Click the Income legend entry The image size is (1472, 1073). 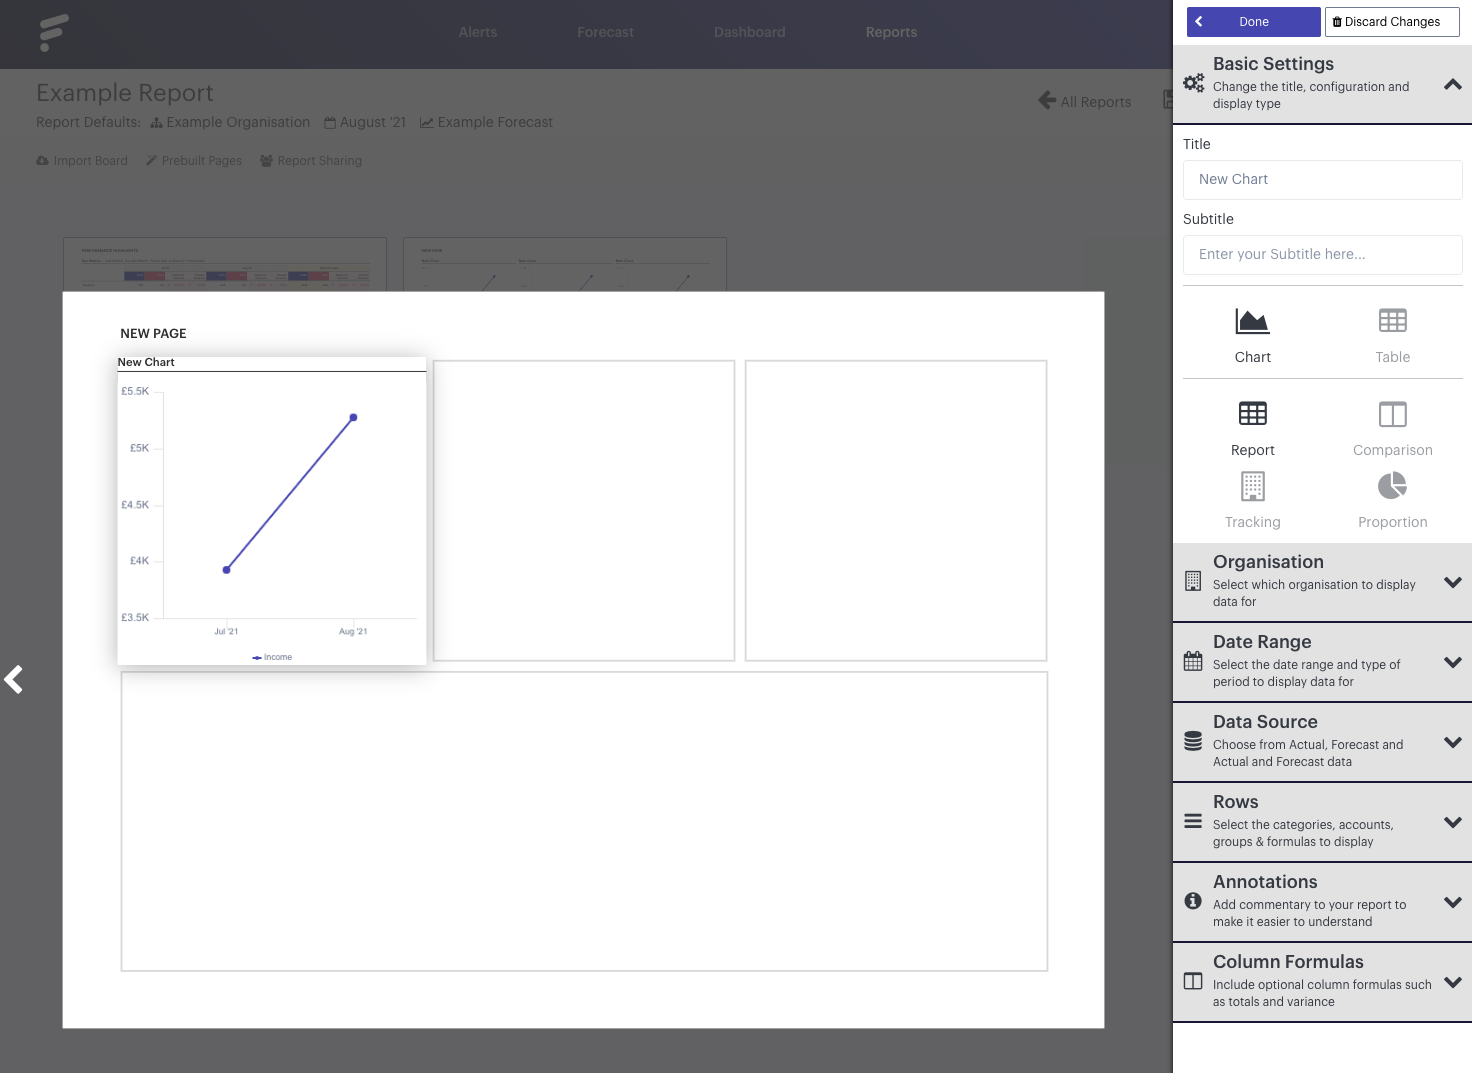[x=272, y=657]
